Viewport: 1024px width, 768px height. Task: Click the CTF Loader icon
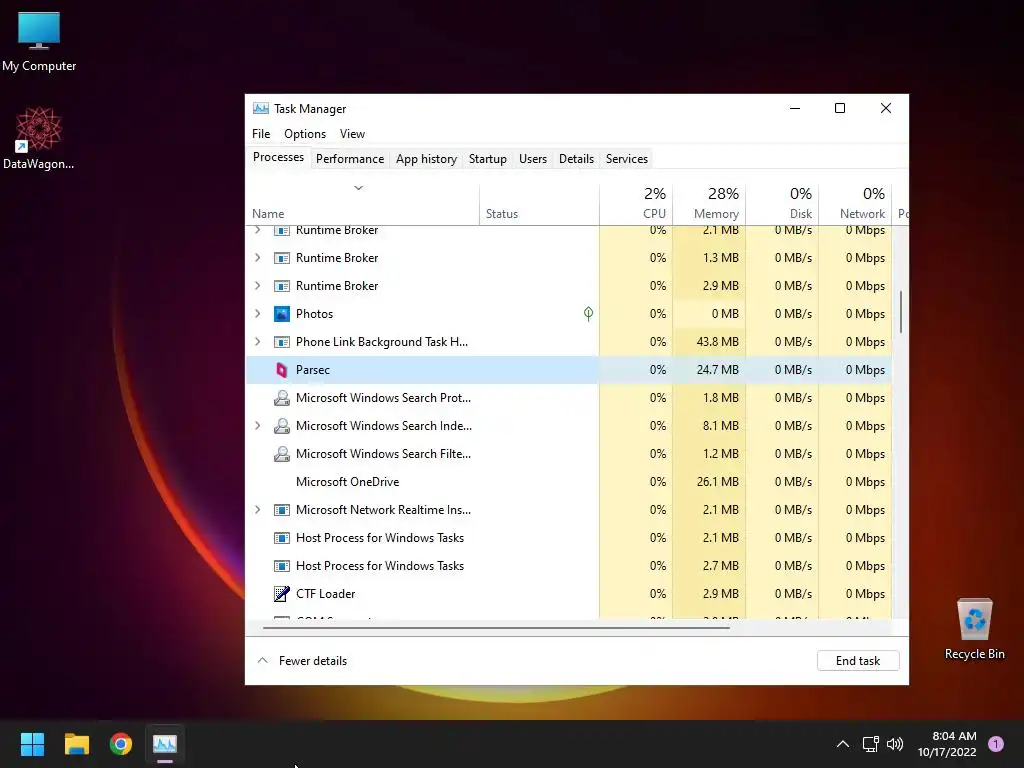point(281,594)
